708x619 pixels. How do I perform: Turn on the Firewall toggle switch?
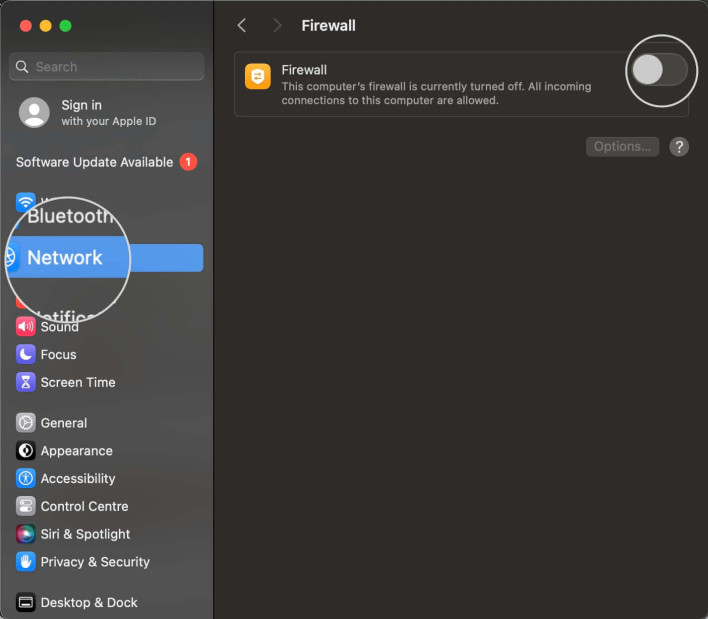point(659,70)
